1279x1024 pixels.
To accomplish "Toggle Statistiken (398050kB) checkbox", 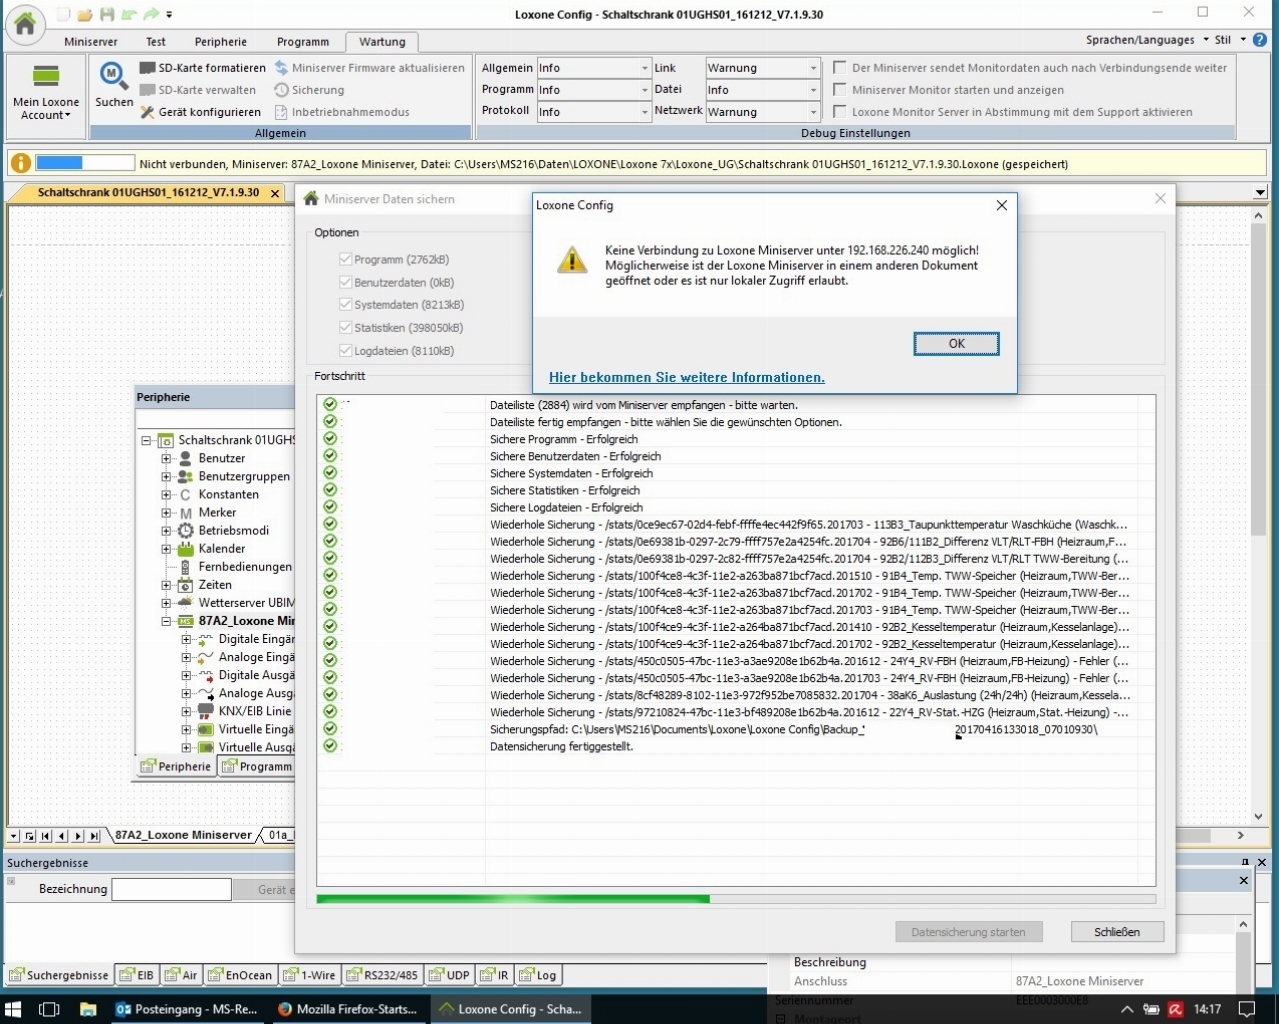I will click(x=346, y=327).
